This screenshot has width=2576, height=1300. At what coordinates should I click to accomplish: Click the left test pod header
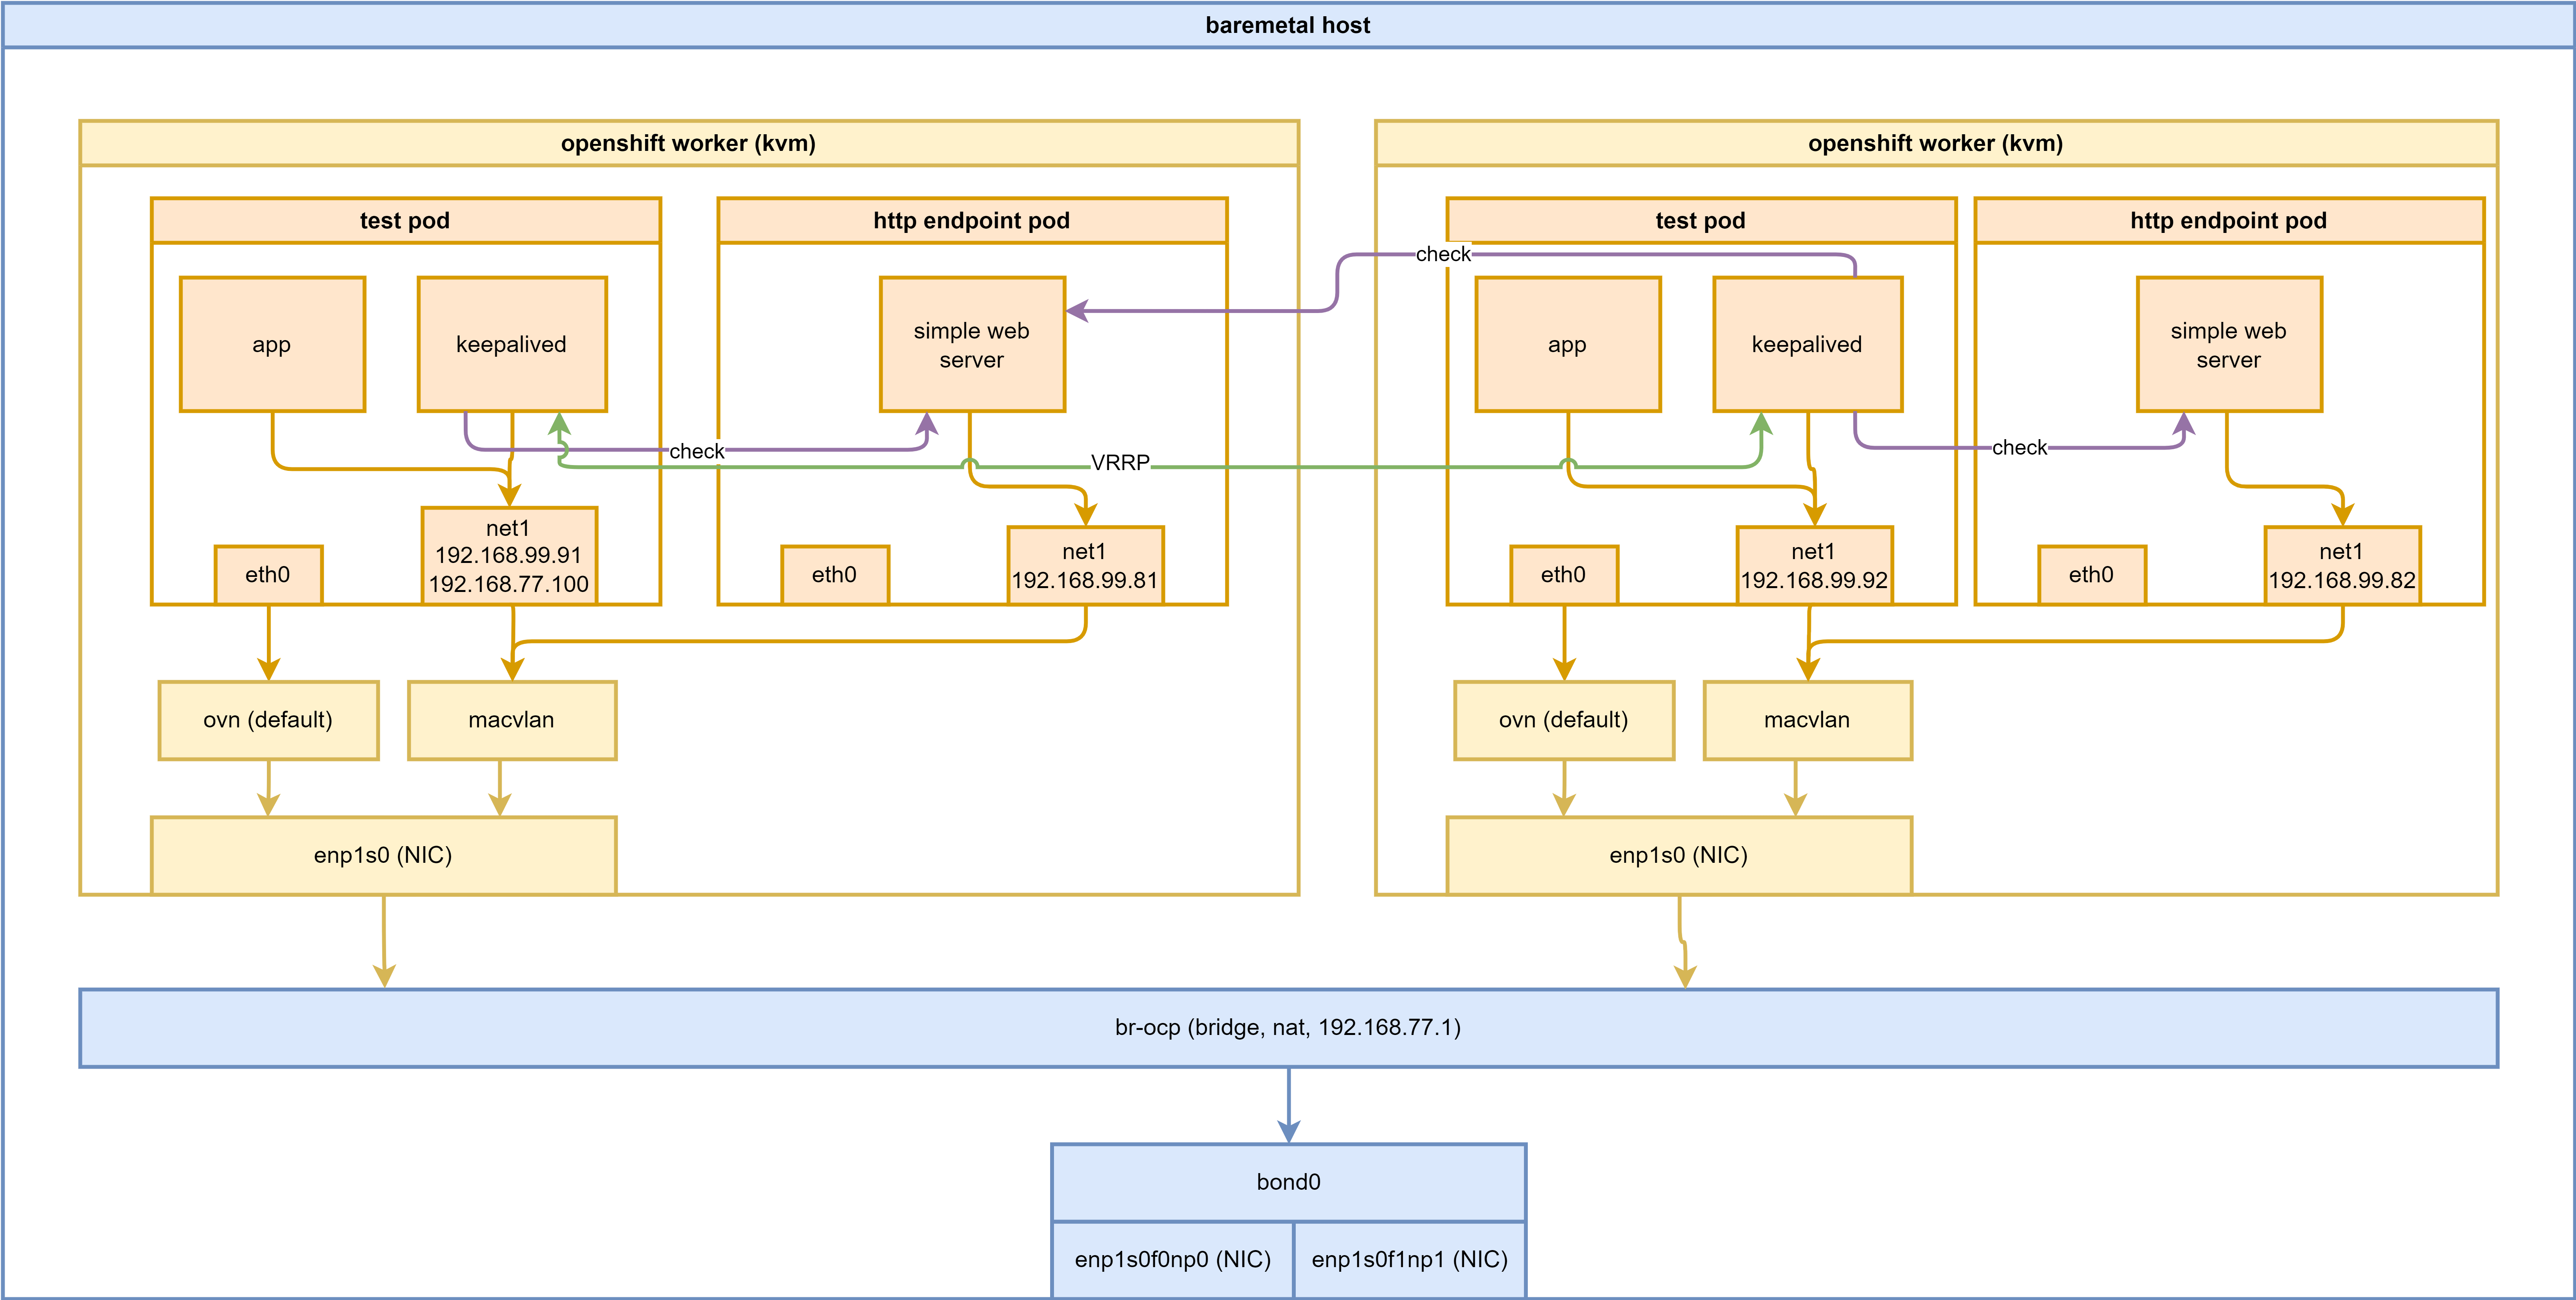pos(405,220)
